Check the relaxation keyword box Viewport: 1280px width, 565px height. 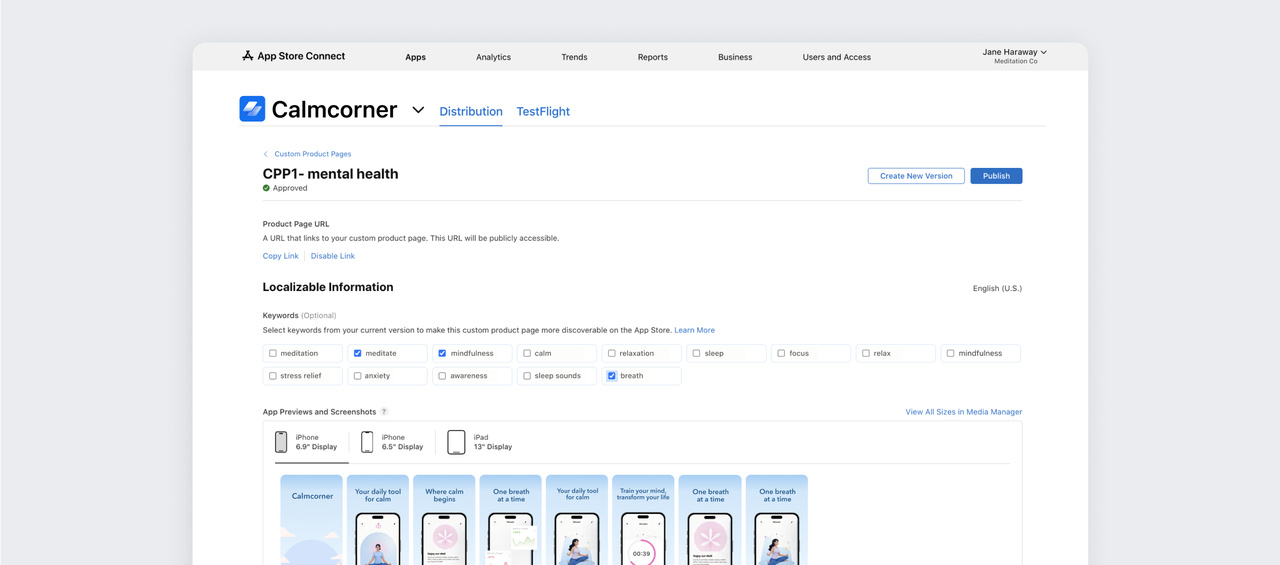click(612, 353)
